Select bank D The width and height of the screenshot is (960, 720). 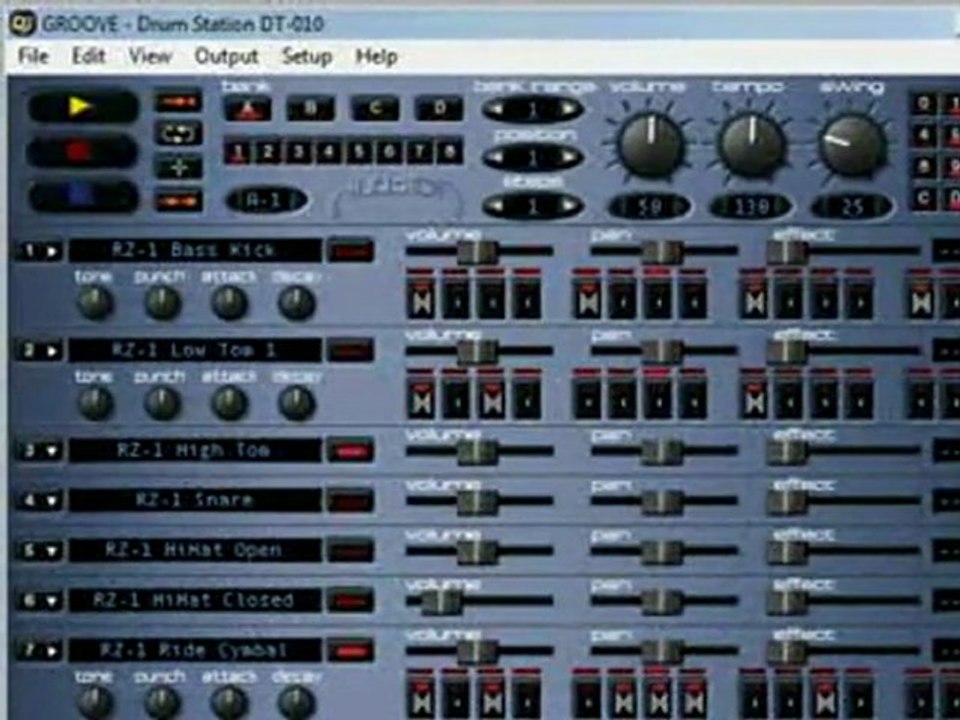click(x=439, y=109)
